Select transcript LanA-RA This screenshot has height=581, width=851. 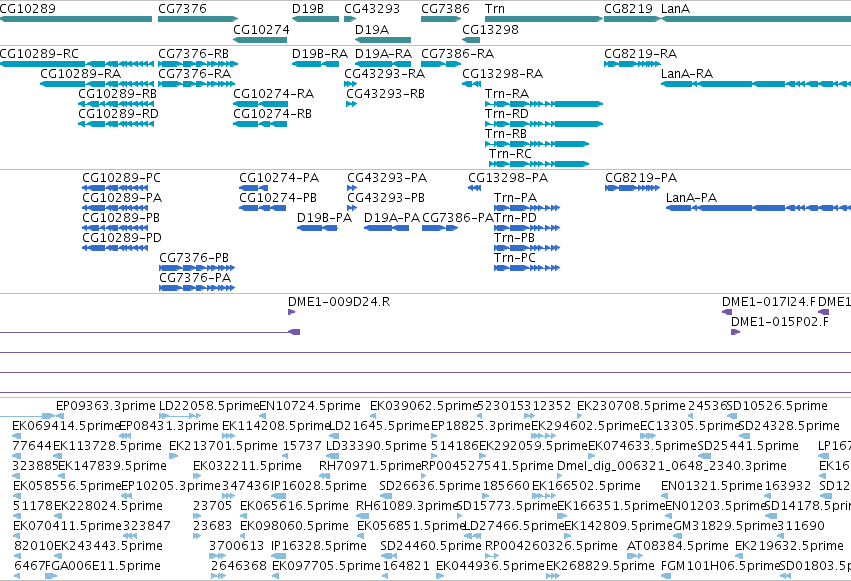point(687,74)
